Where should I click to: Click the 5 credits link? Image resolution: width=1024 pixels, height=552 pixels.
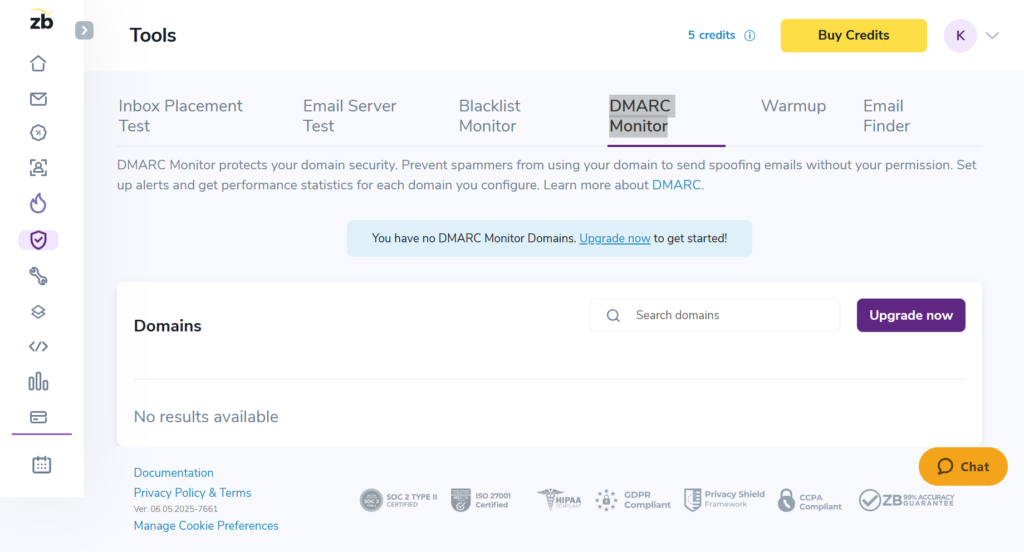pos(711,35)
